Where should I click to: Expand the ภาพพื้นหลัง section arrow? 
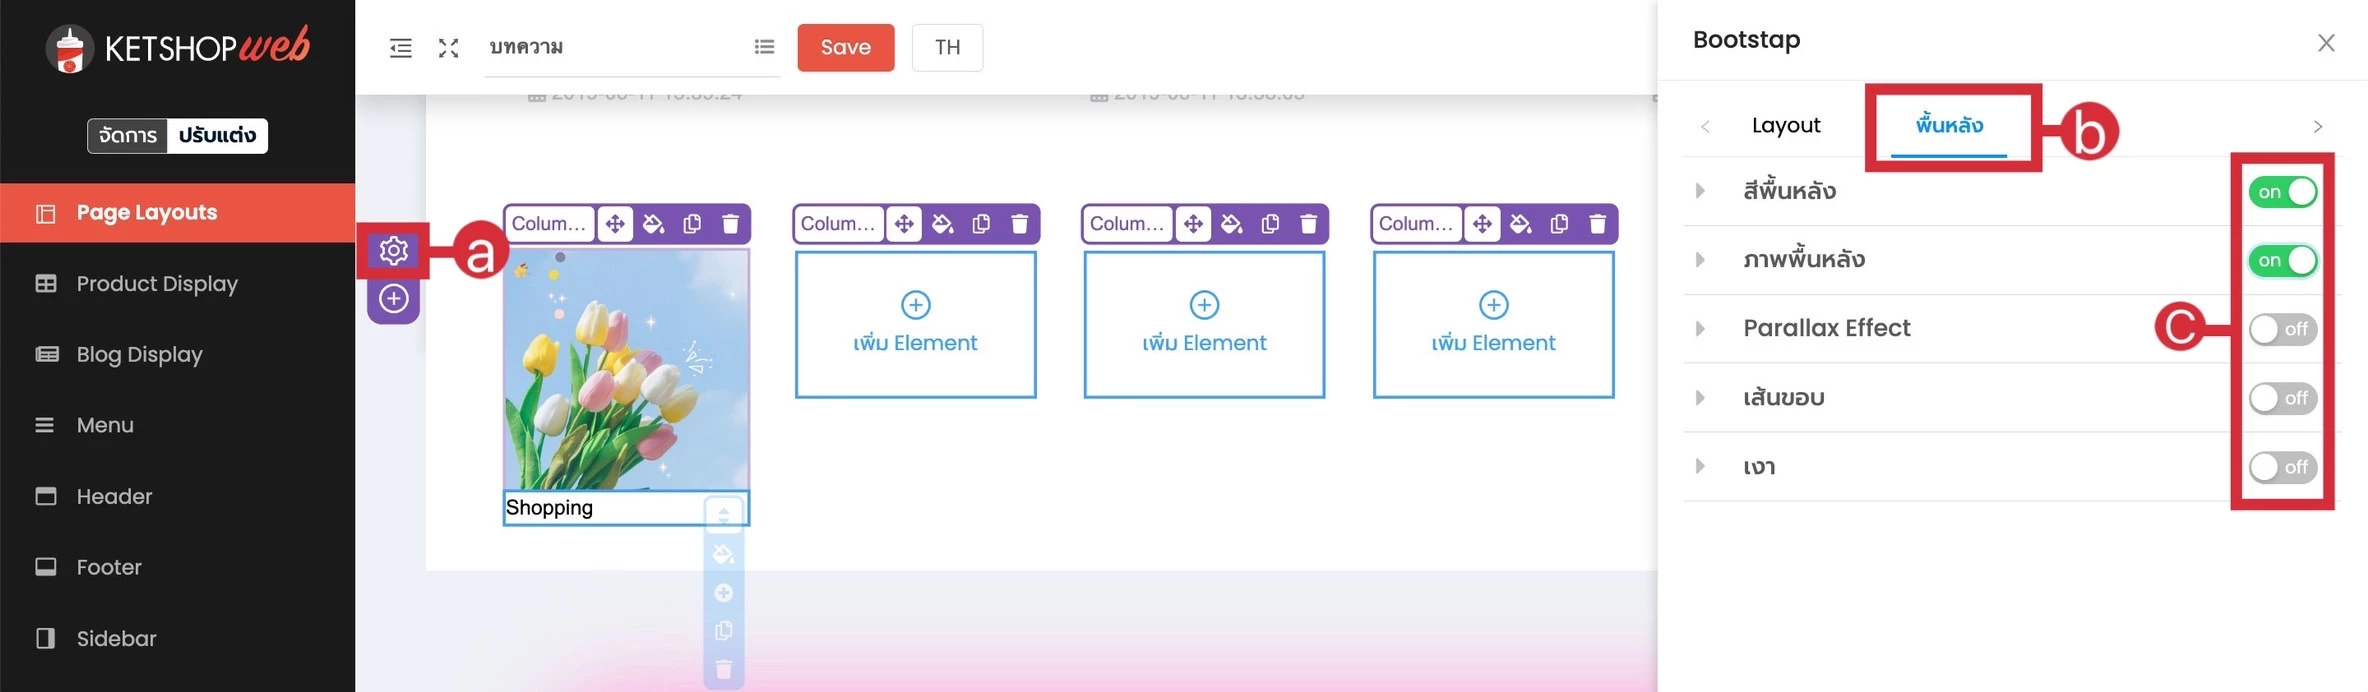(x=1700, y=260)
